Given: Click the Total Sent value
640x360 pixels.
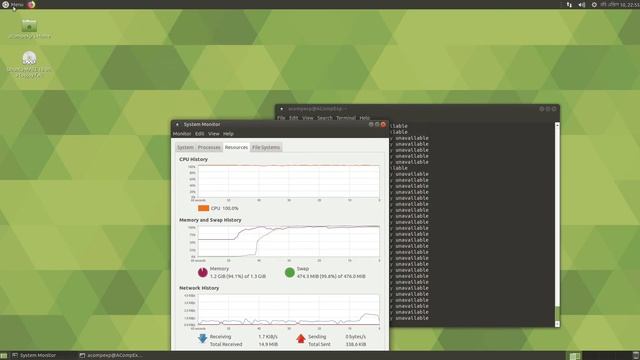Looking at the screenshot, I should pos(356,344).
